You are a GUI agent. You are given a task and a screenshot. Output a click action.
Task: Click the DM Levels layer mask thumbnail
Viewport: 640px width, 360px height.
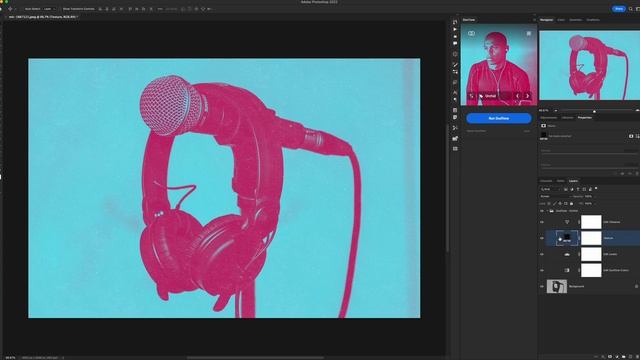[591, 254]
